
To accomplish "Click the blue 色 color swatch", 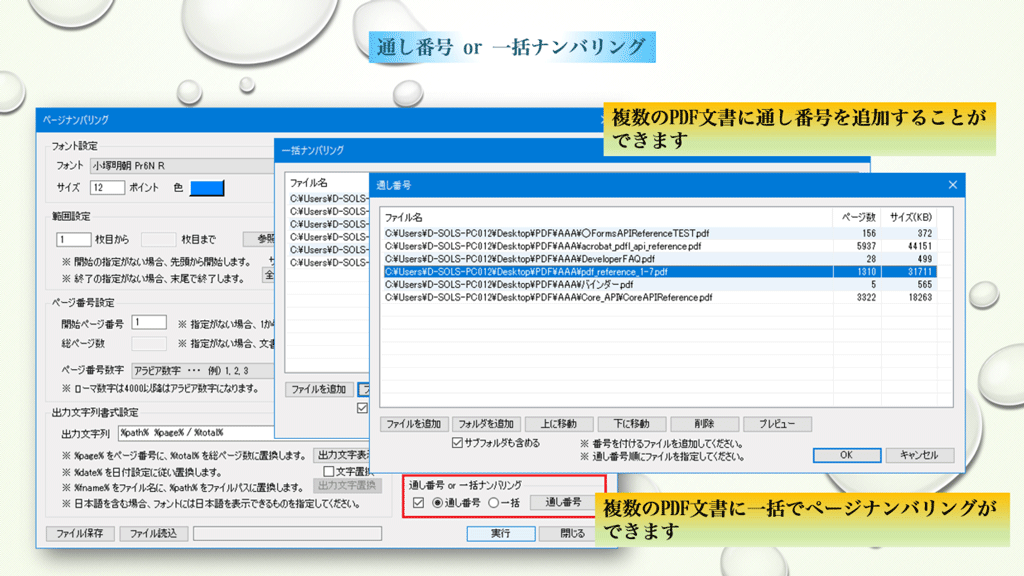I will (x=207, y=188).
